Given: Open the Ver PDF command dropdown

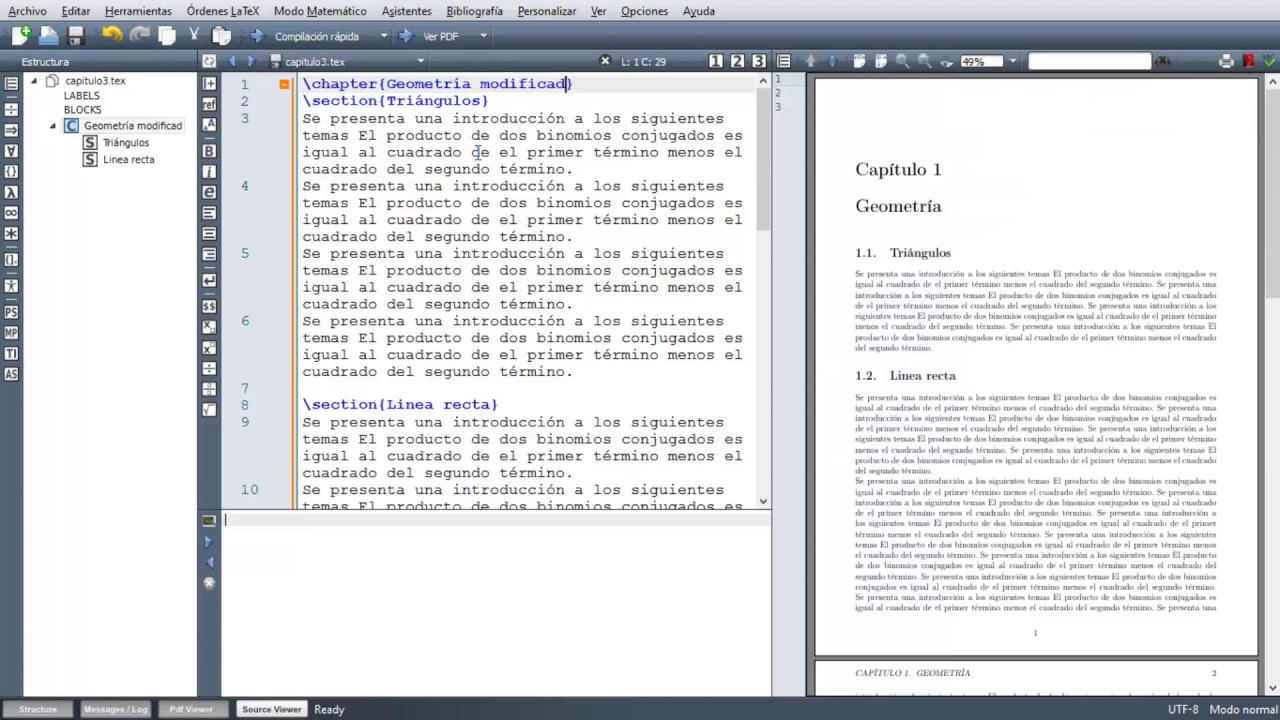Looking at the screenshot, I should pos(483,36).
